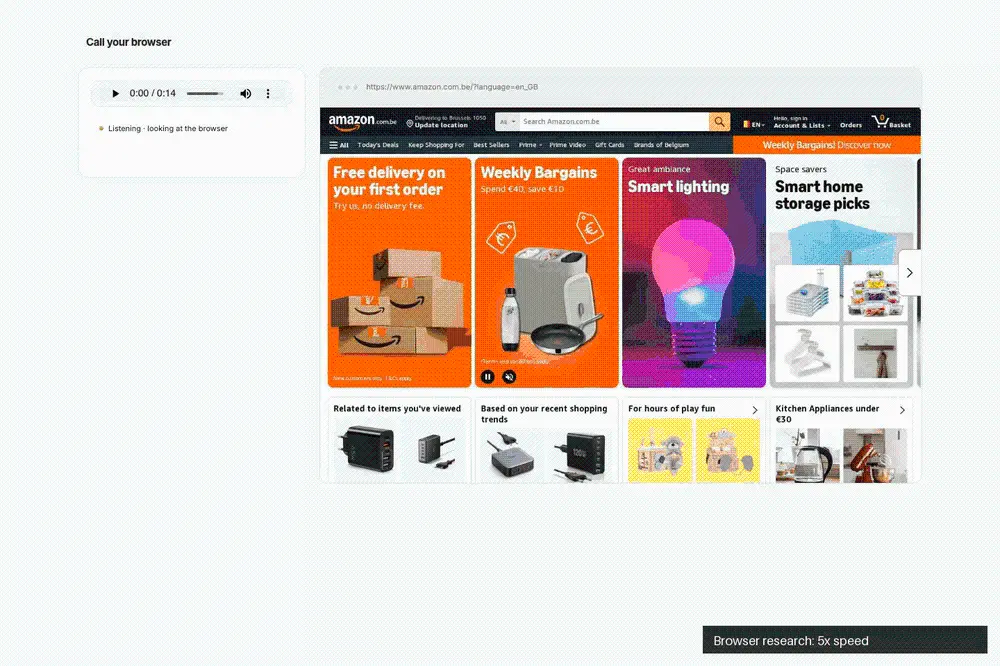This screenshot has height=666, width=1000.
Task: Click the Smart home storage picks heading
Action: 822,195
